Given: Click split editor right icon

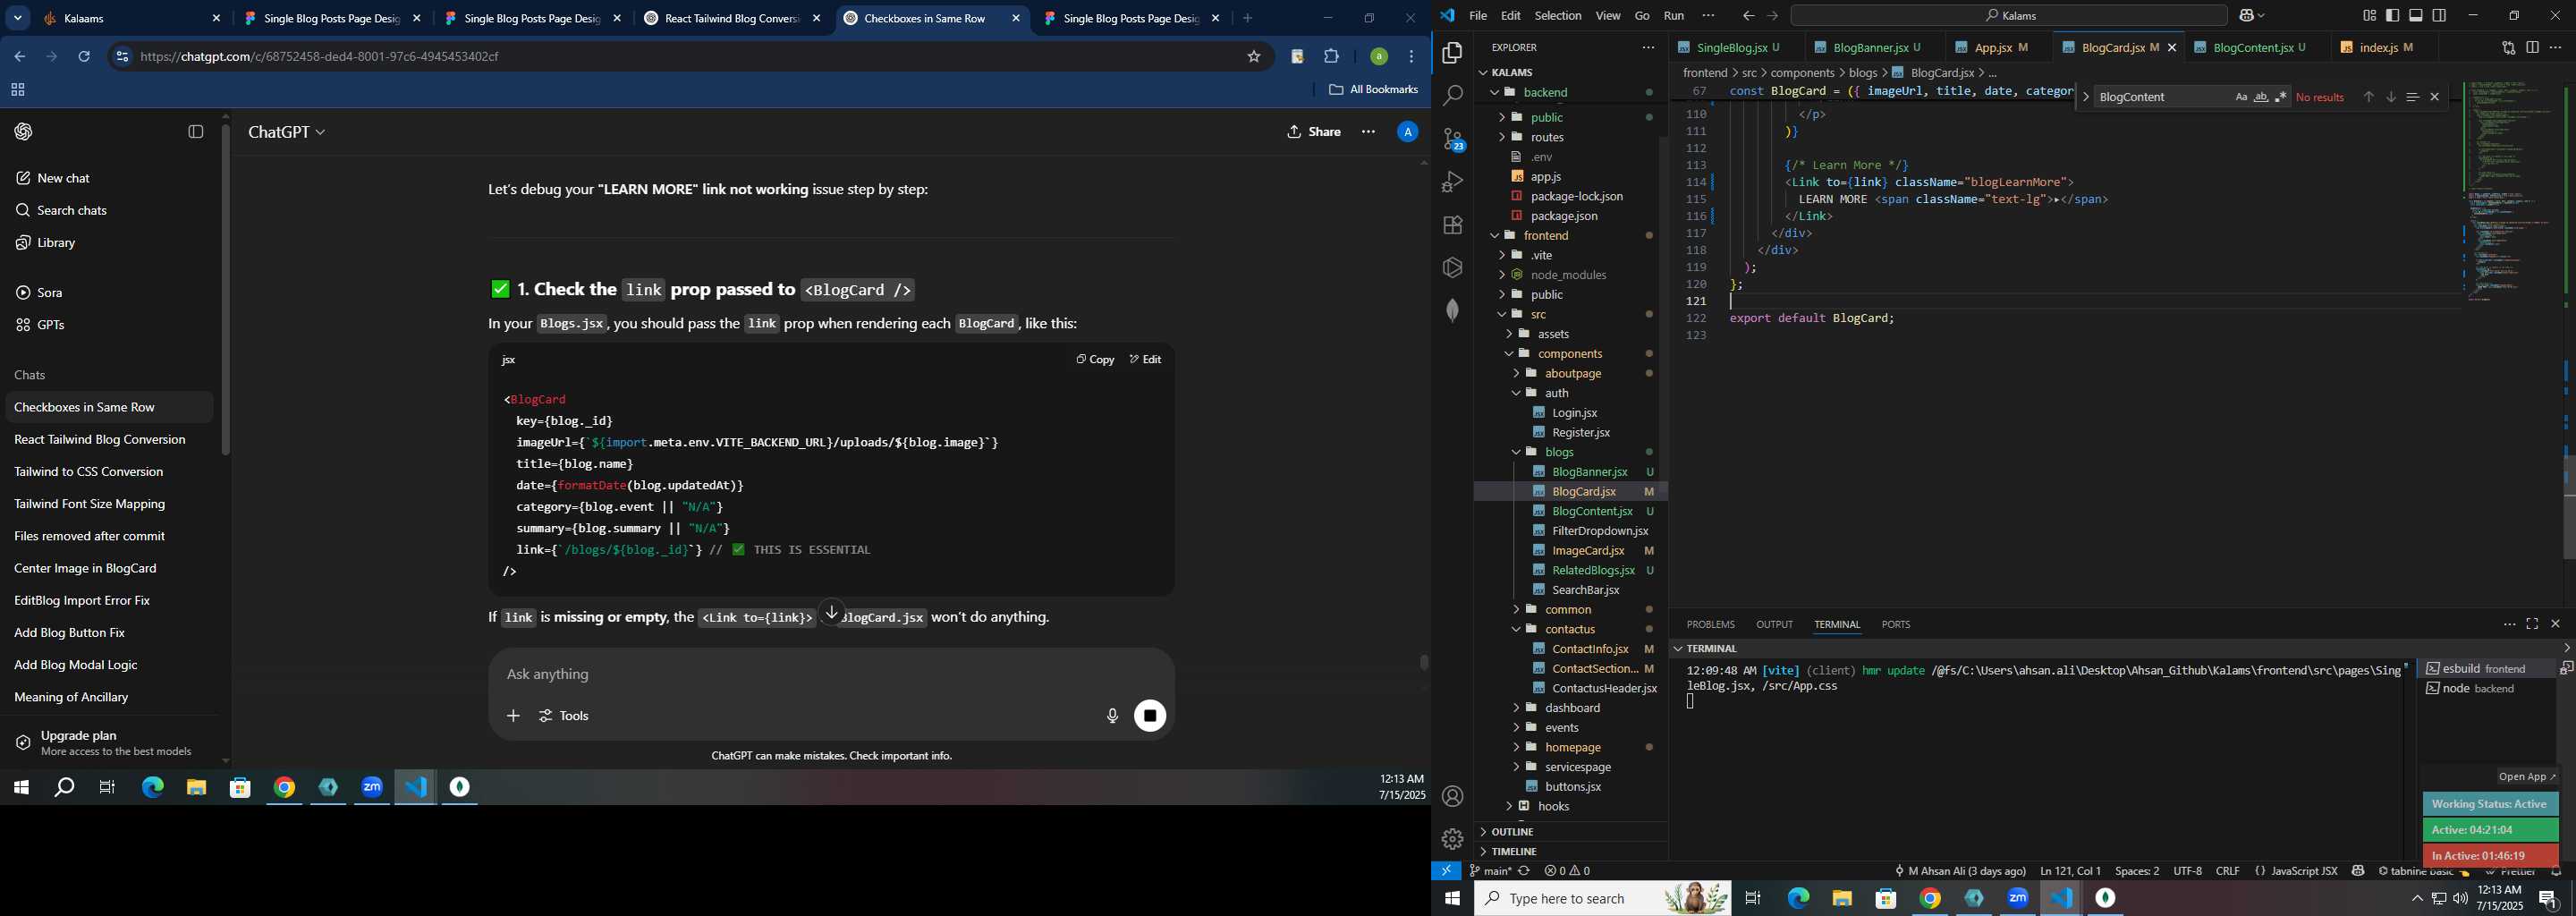Looking at the screenshot, I should [x=2532, y=47].
